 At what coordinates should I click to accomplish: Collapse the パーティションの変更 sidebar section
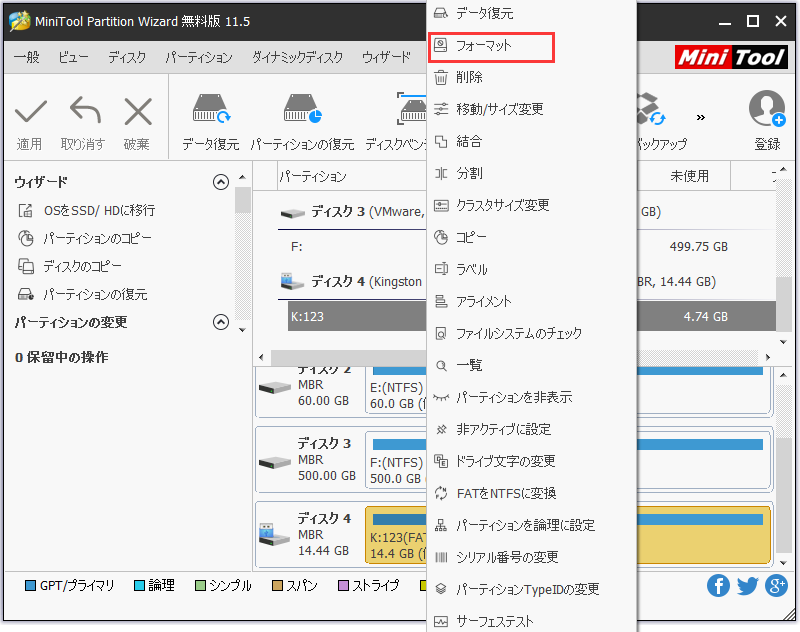[221, 322]
